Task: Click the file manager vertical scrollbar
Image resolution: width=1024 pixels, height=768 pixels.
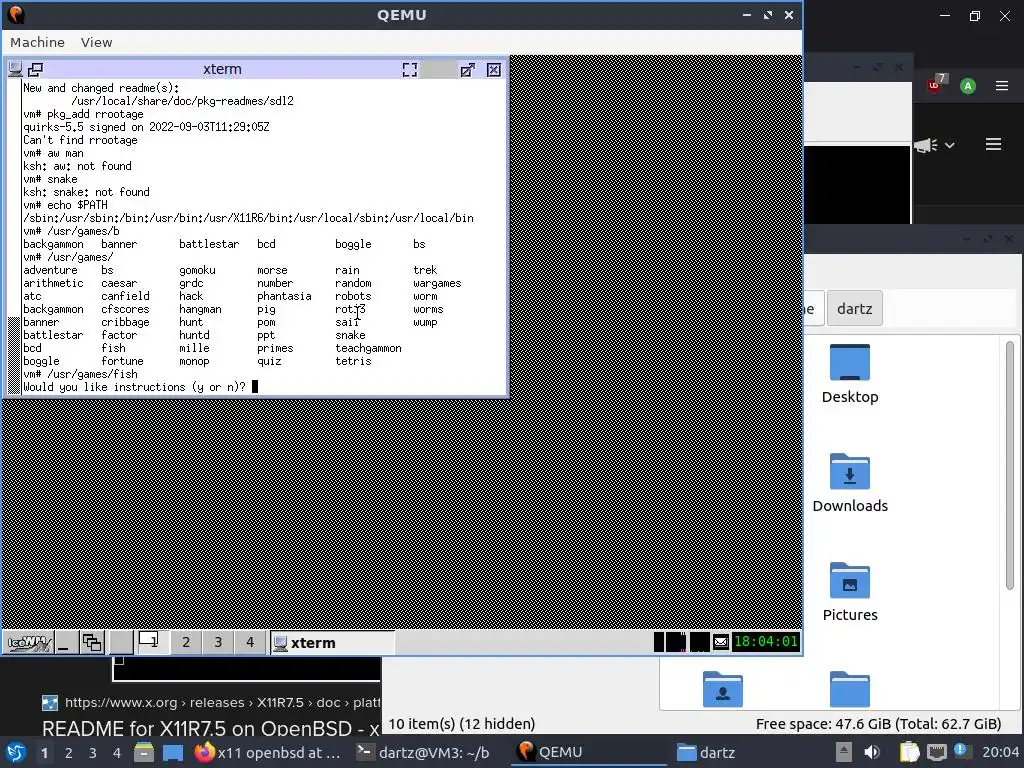Action: tap(1010, 465)
